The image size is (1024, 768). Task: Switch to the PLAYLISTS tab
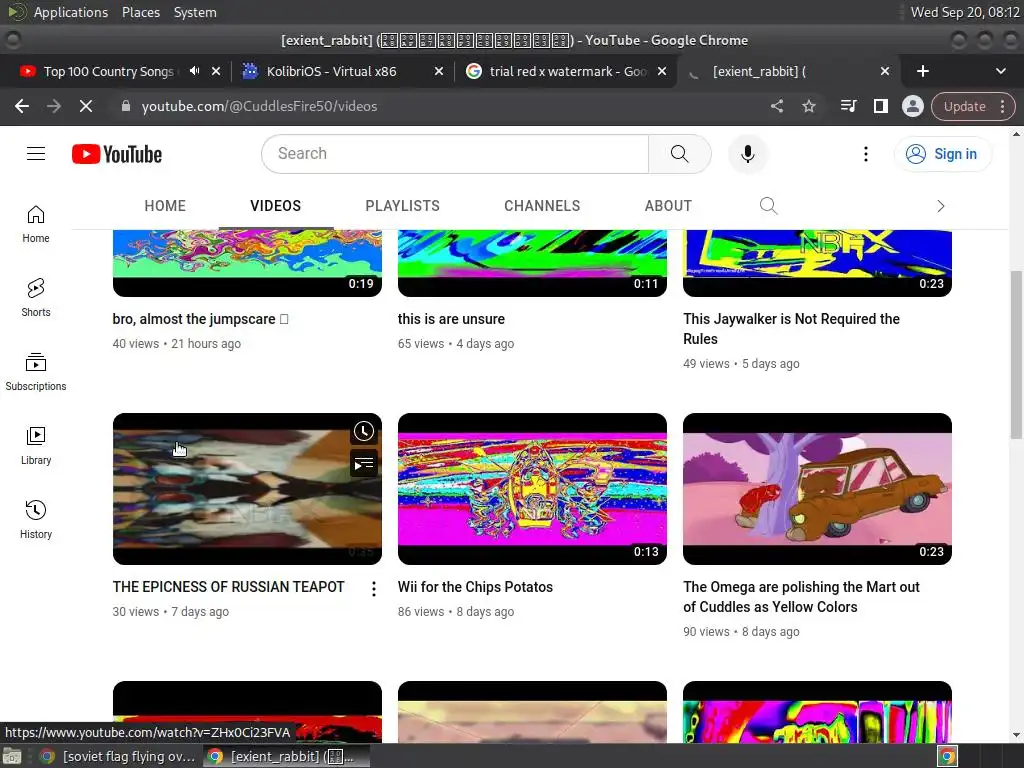tap(402, 206)
